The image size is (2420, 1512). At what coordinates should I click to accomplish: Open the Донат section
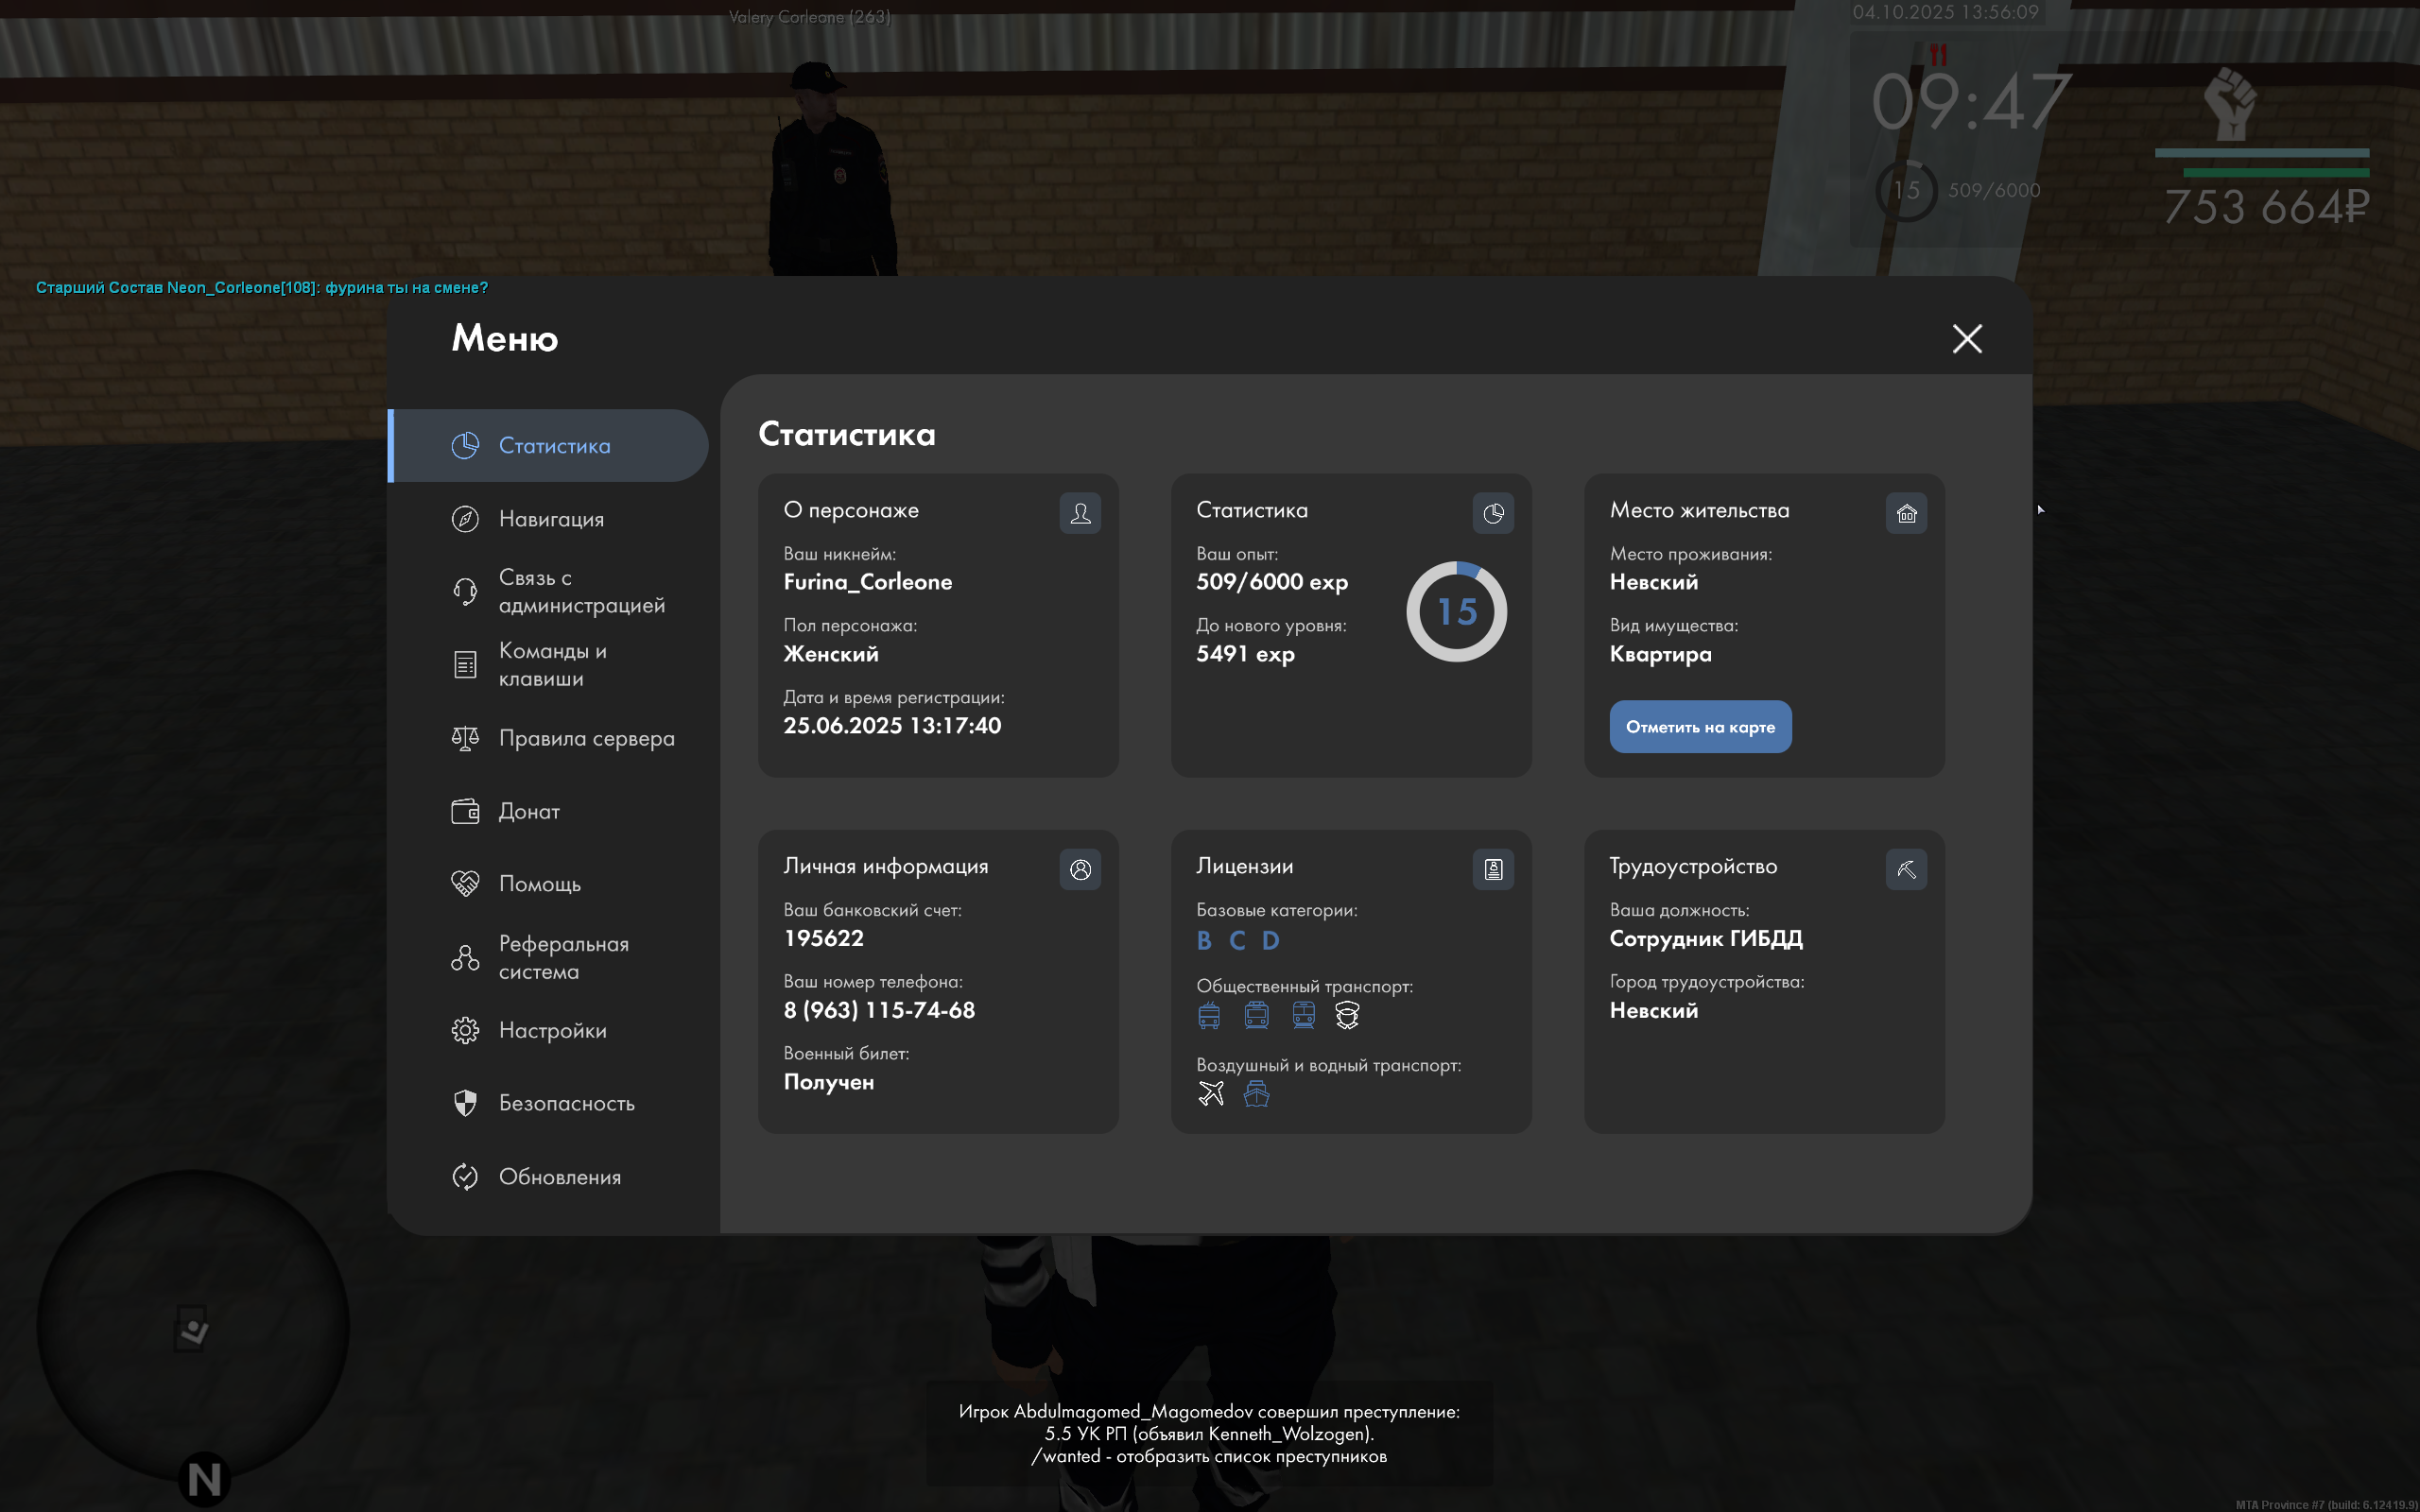529,811
